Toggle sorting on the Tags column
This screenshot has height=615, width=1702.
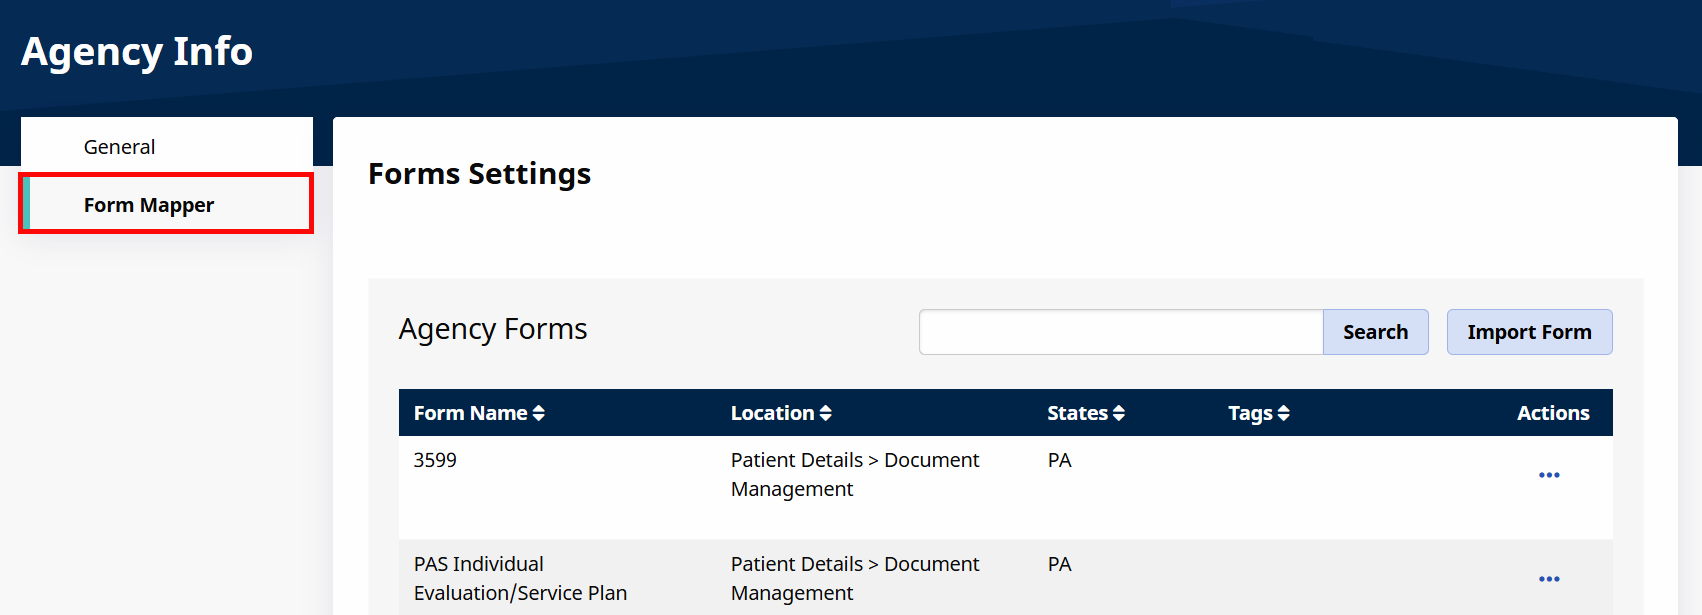(x=1283, y=413)
